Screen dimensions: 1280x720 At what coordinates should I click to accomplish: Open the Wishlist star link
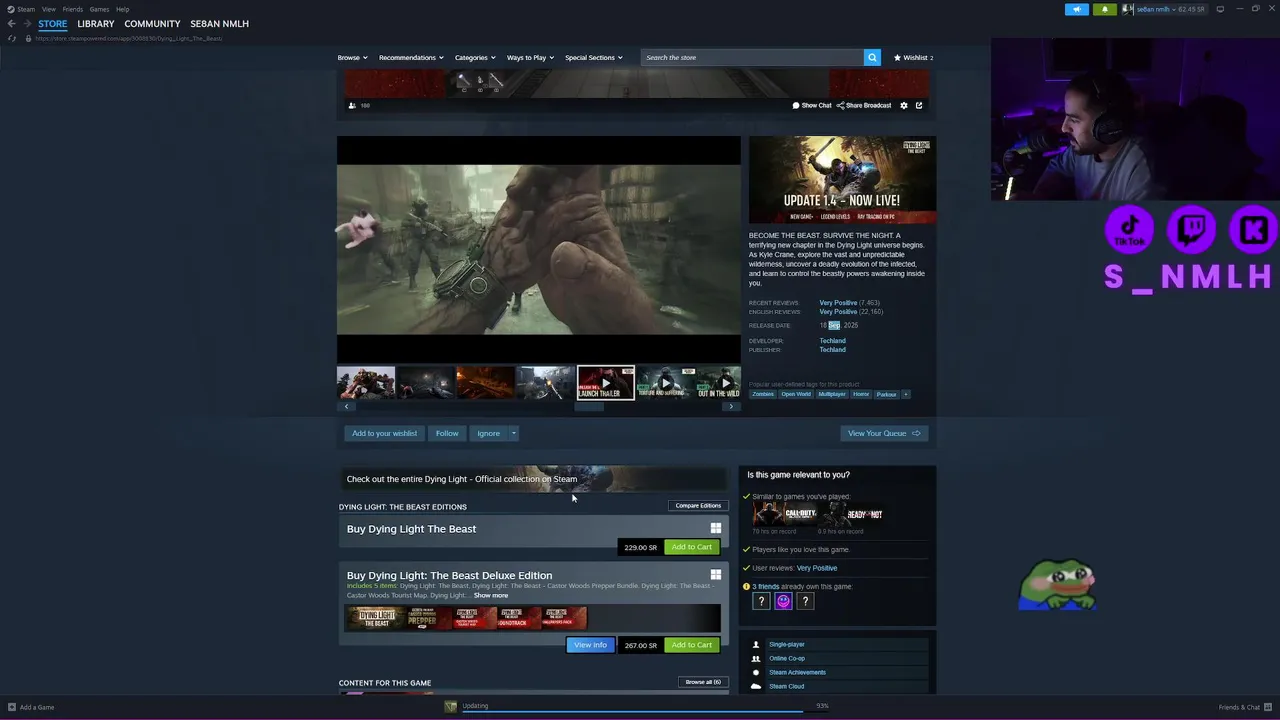pos(913,58)
